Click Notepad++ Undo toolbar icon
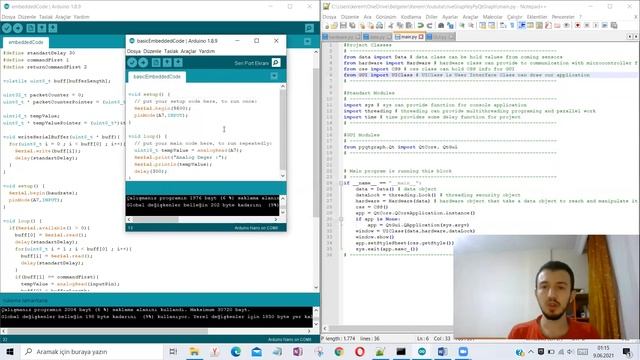The width and height of the screenshot is (640, 360). tap(420, 25)
